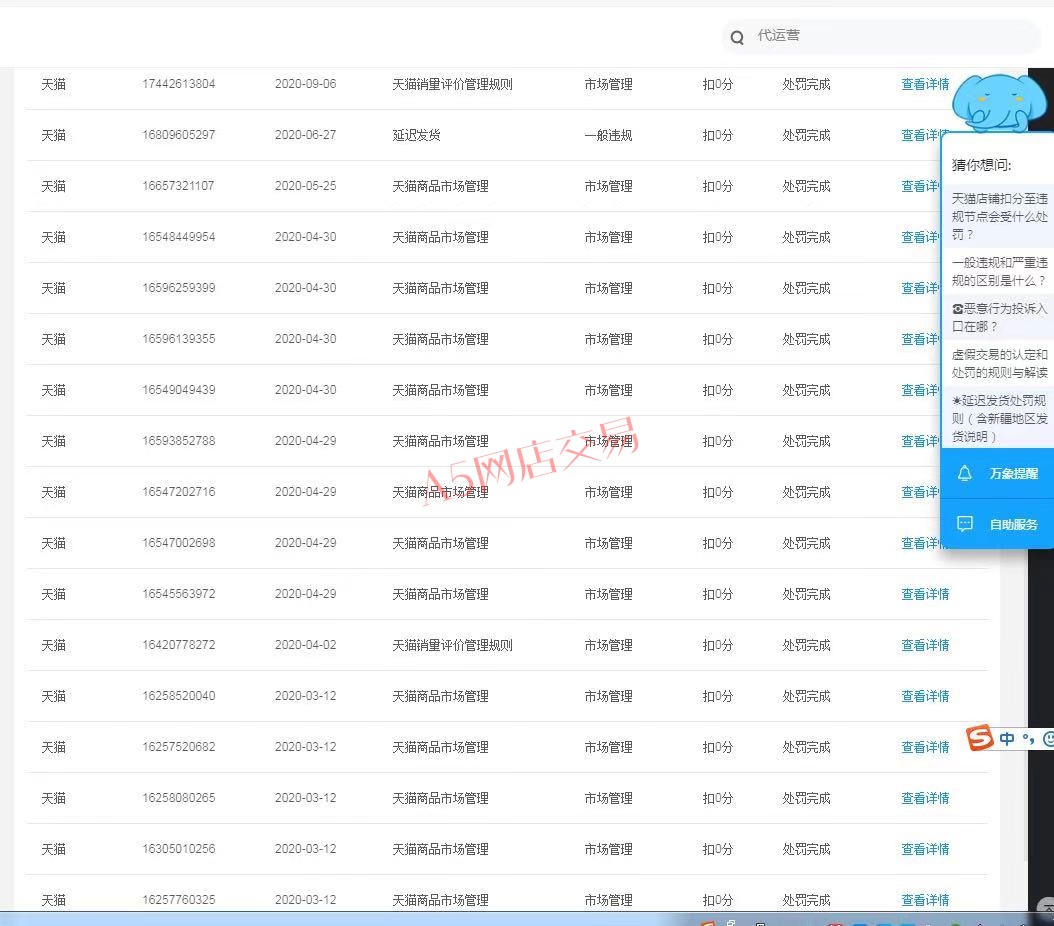Click 处罚完成 status in row 16545563972

(x=806, y=595)
